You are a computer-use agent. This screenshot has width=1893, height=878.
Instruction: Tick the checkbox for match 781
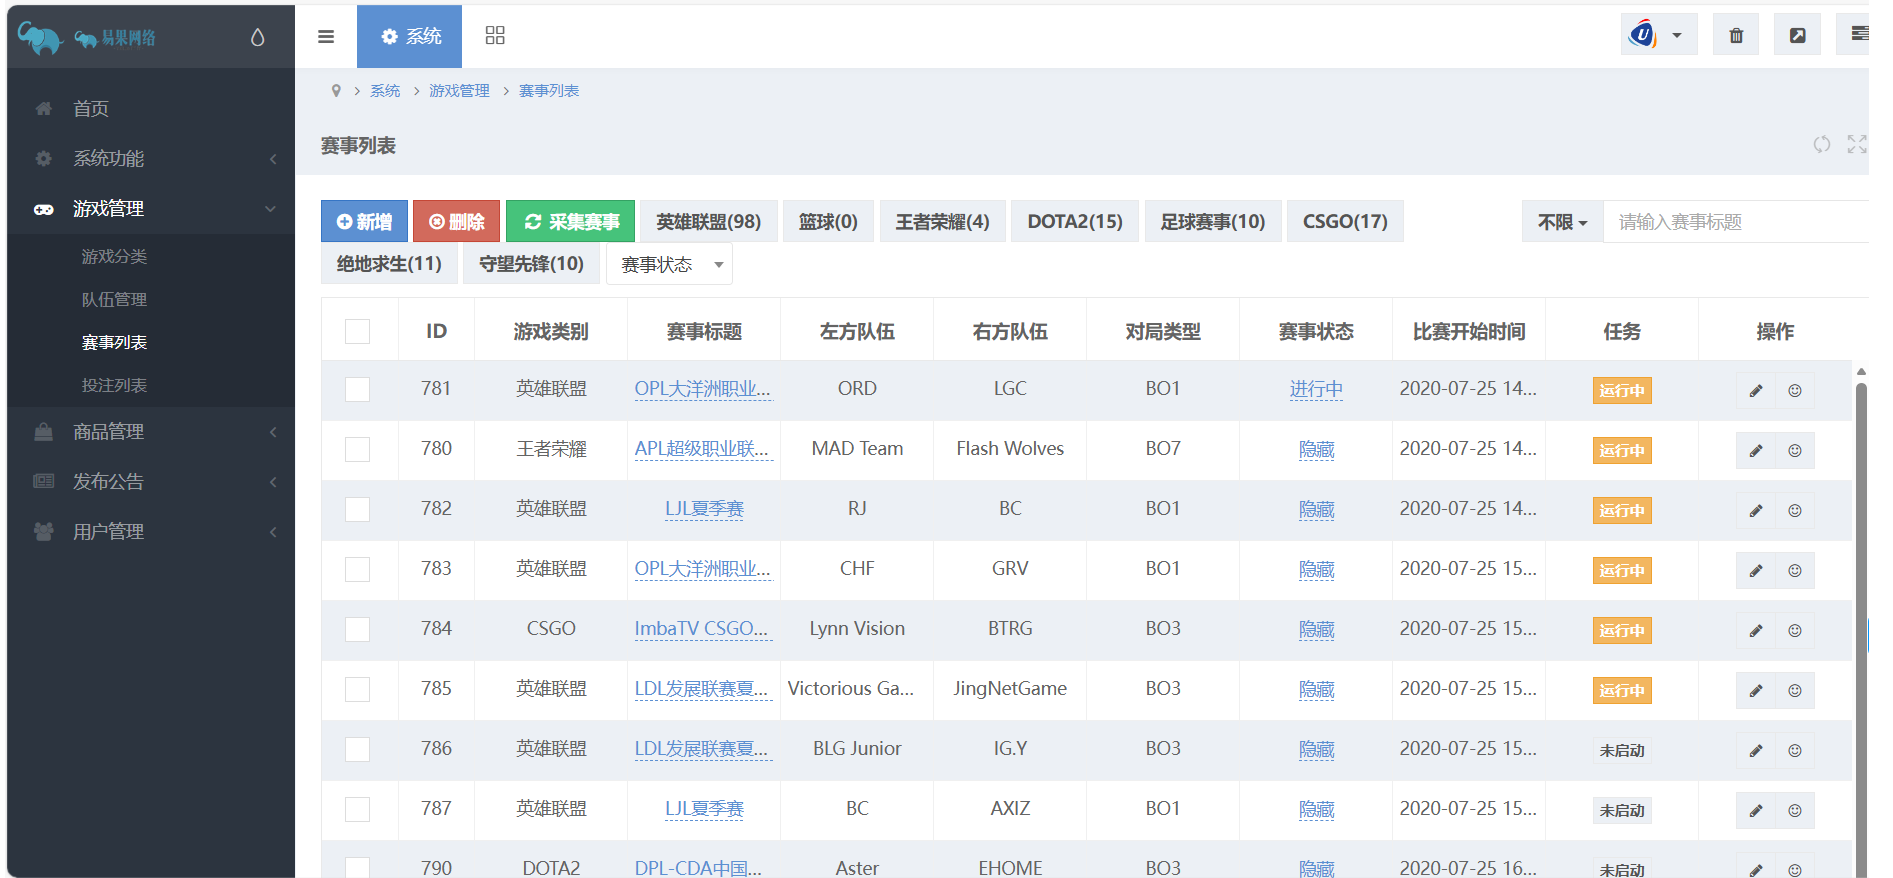click(357, 389)
